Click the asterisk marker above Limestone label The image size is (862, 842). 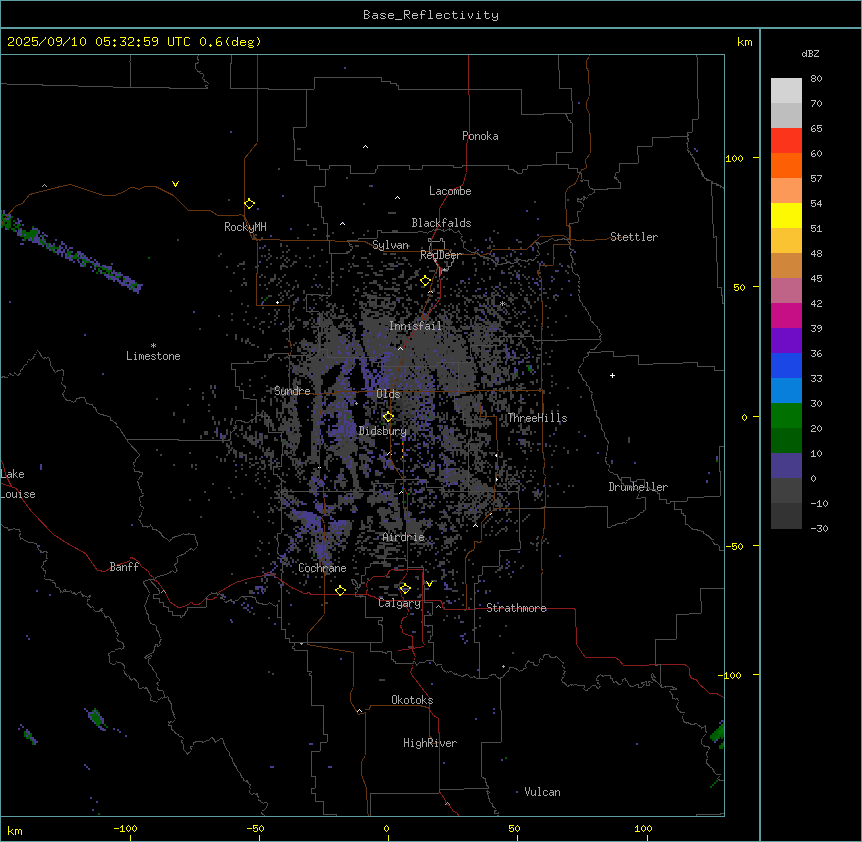[x=153, y=346]
